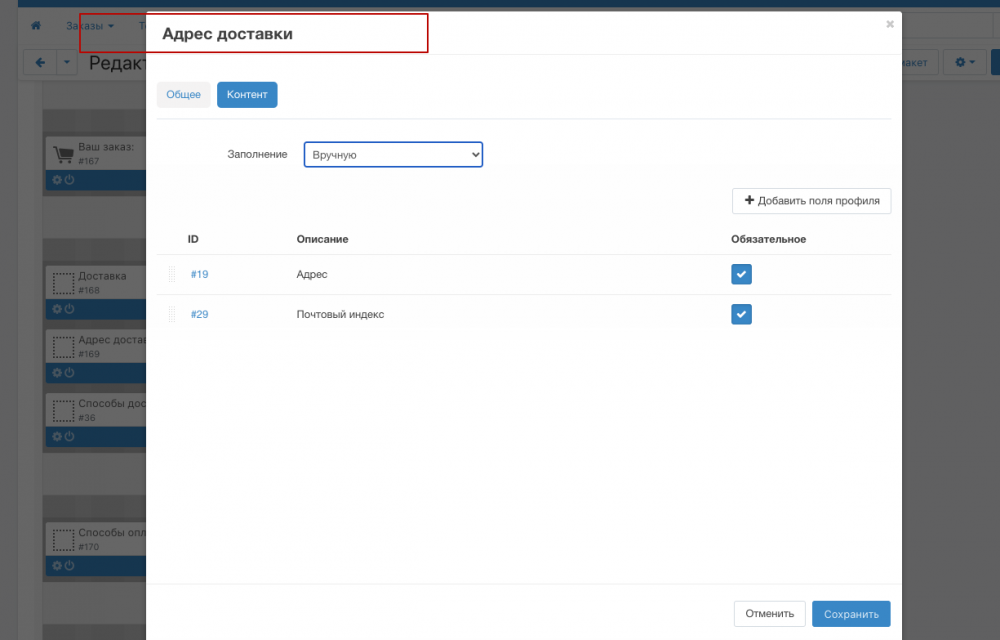Click the Отменить button
The image size is (1000, 640).
769,614
